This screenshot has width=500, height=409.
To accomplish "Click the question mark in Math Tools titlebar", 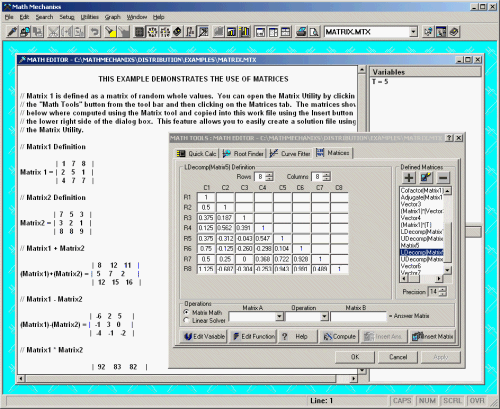I will tap(449, 138).
